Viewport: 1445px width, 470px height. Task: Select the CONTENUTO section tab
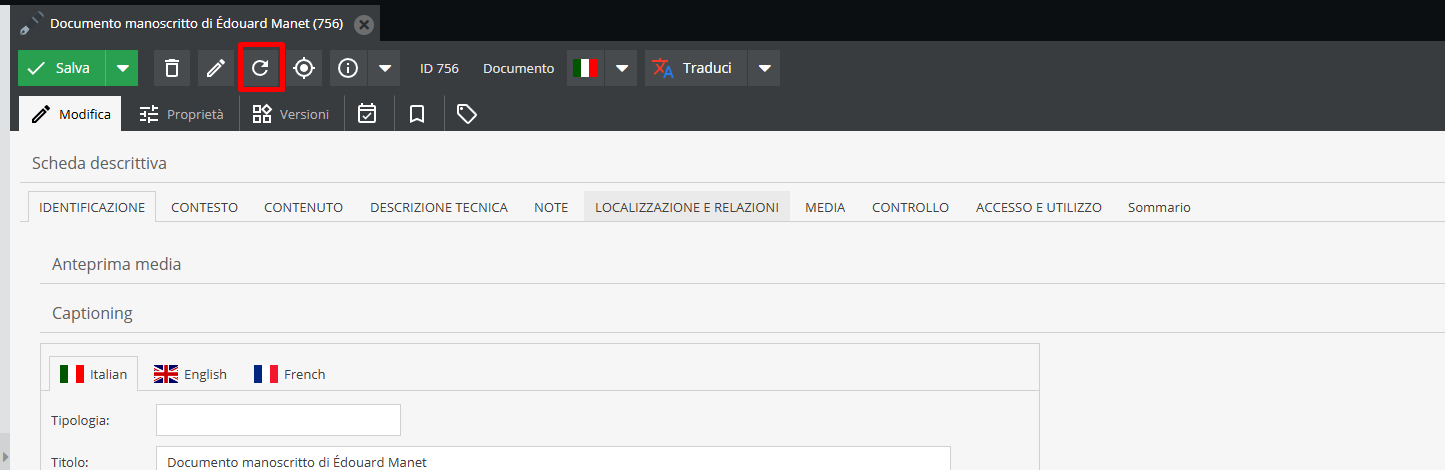pos(303,207)
